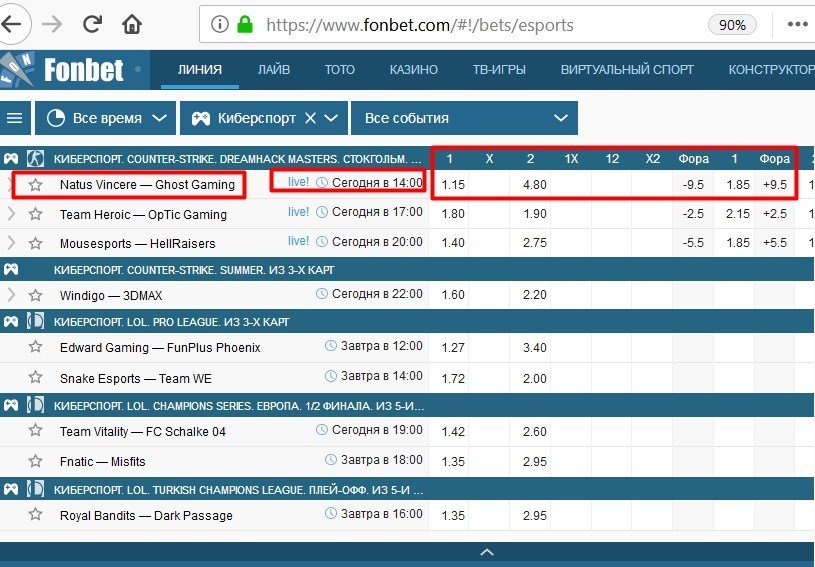Image resolution: width=815 pixels, height=567 pixels.
Task: Click clock icon beside Завтра в 12:00
Action: [331, 346]
